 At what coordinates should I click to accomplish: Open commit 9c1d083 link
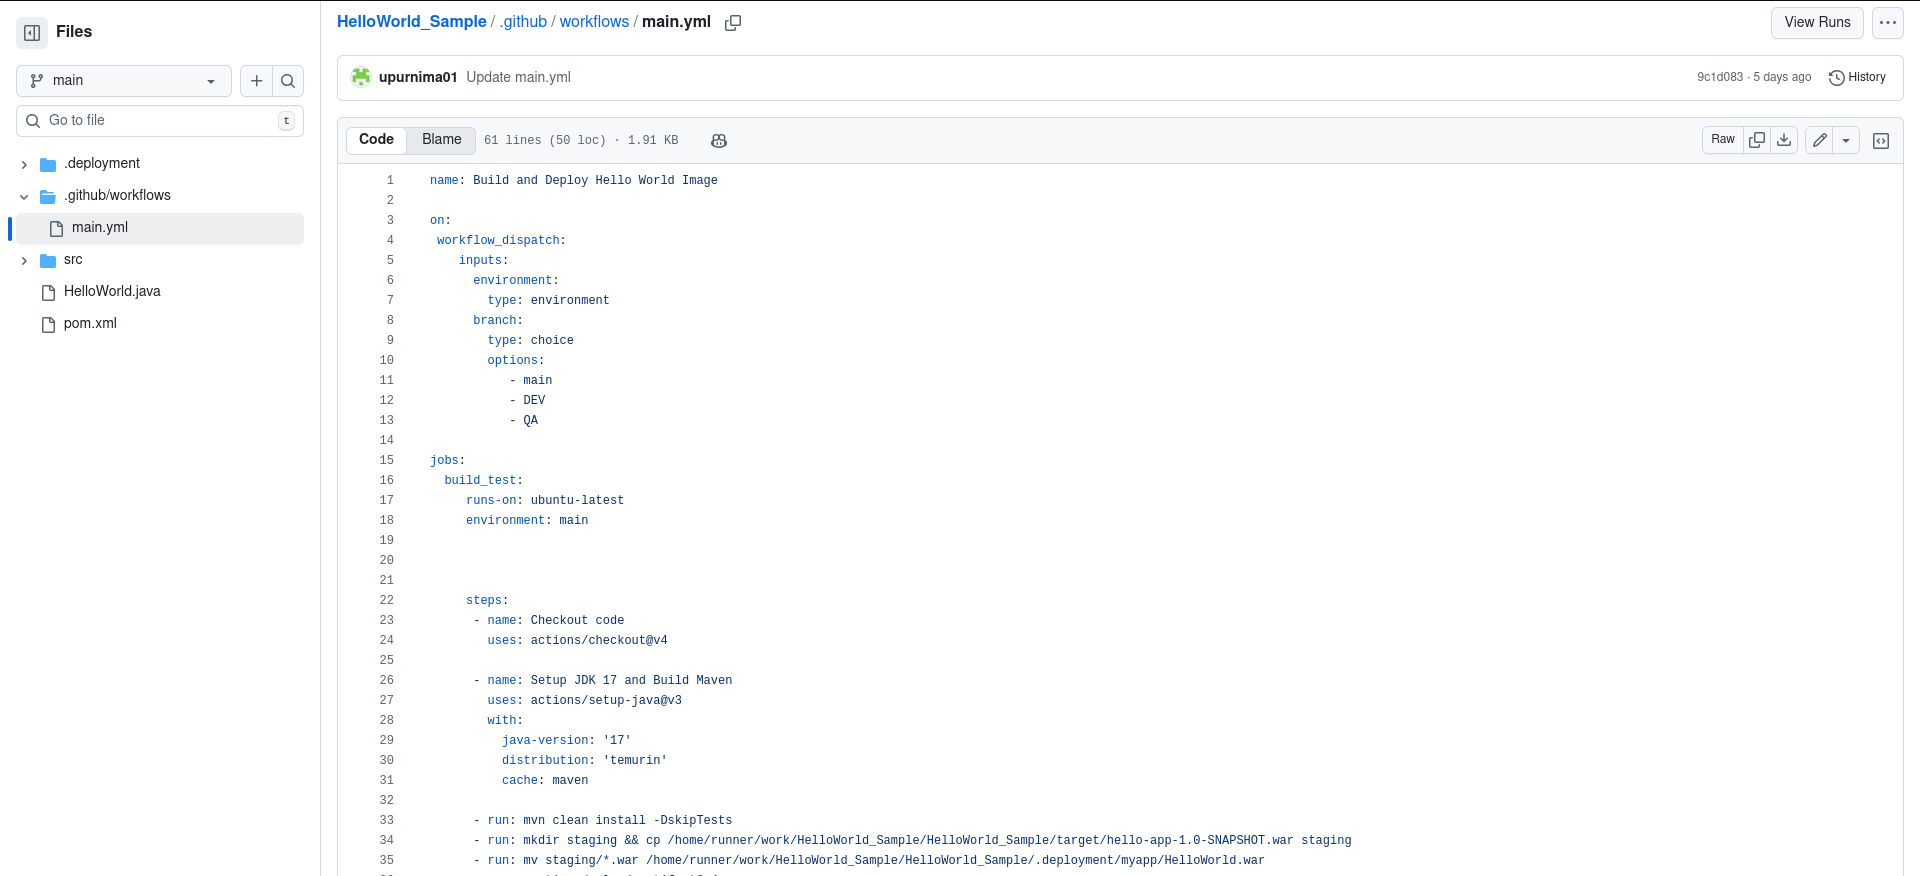click(x=1720, y=77)
